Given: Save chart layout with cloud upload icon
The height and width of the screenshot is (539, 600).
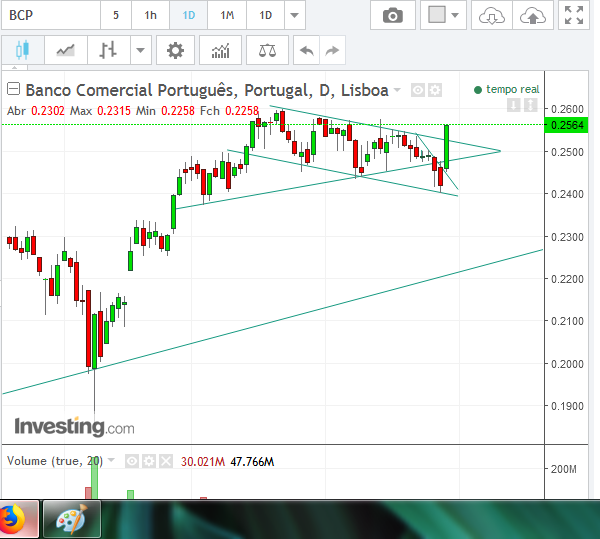Looking at the screenshot, I should pos(533,15).
